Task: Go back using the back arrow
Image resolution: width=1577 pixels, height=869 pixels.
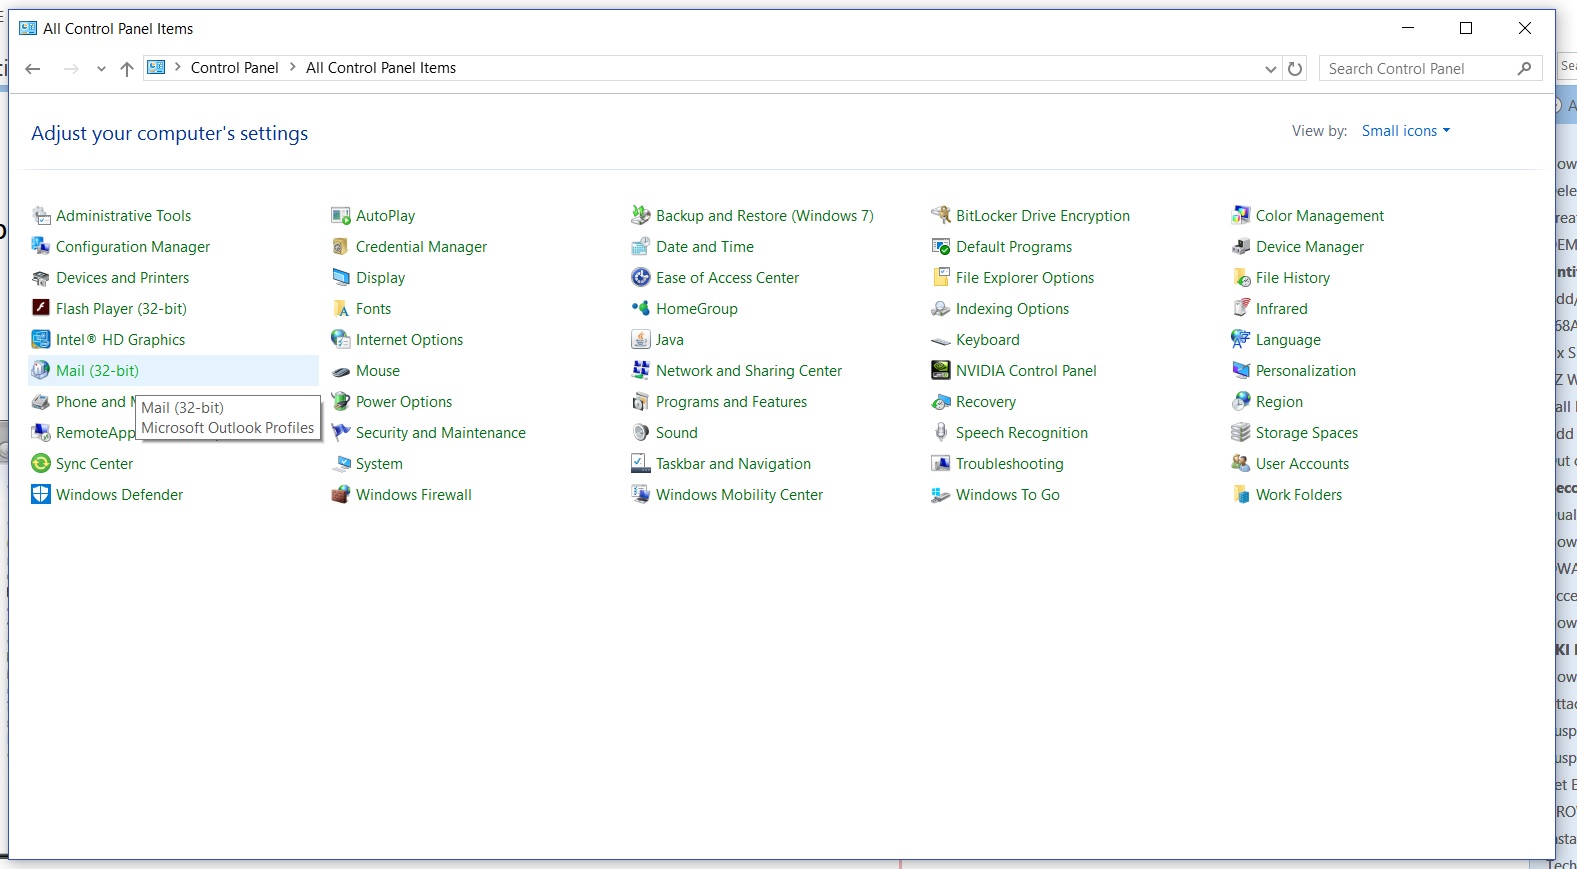Action: [33, 69]
